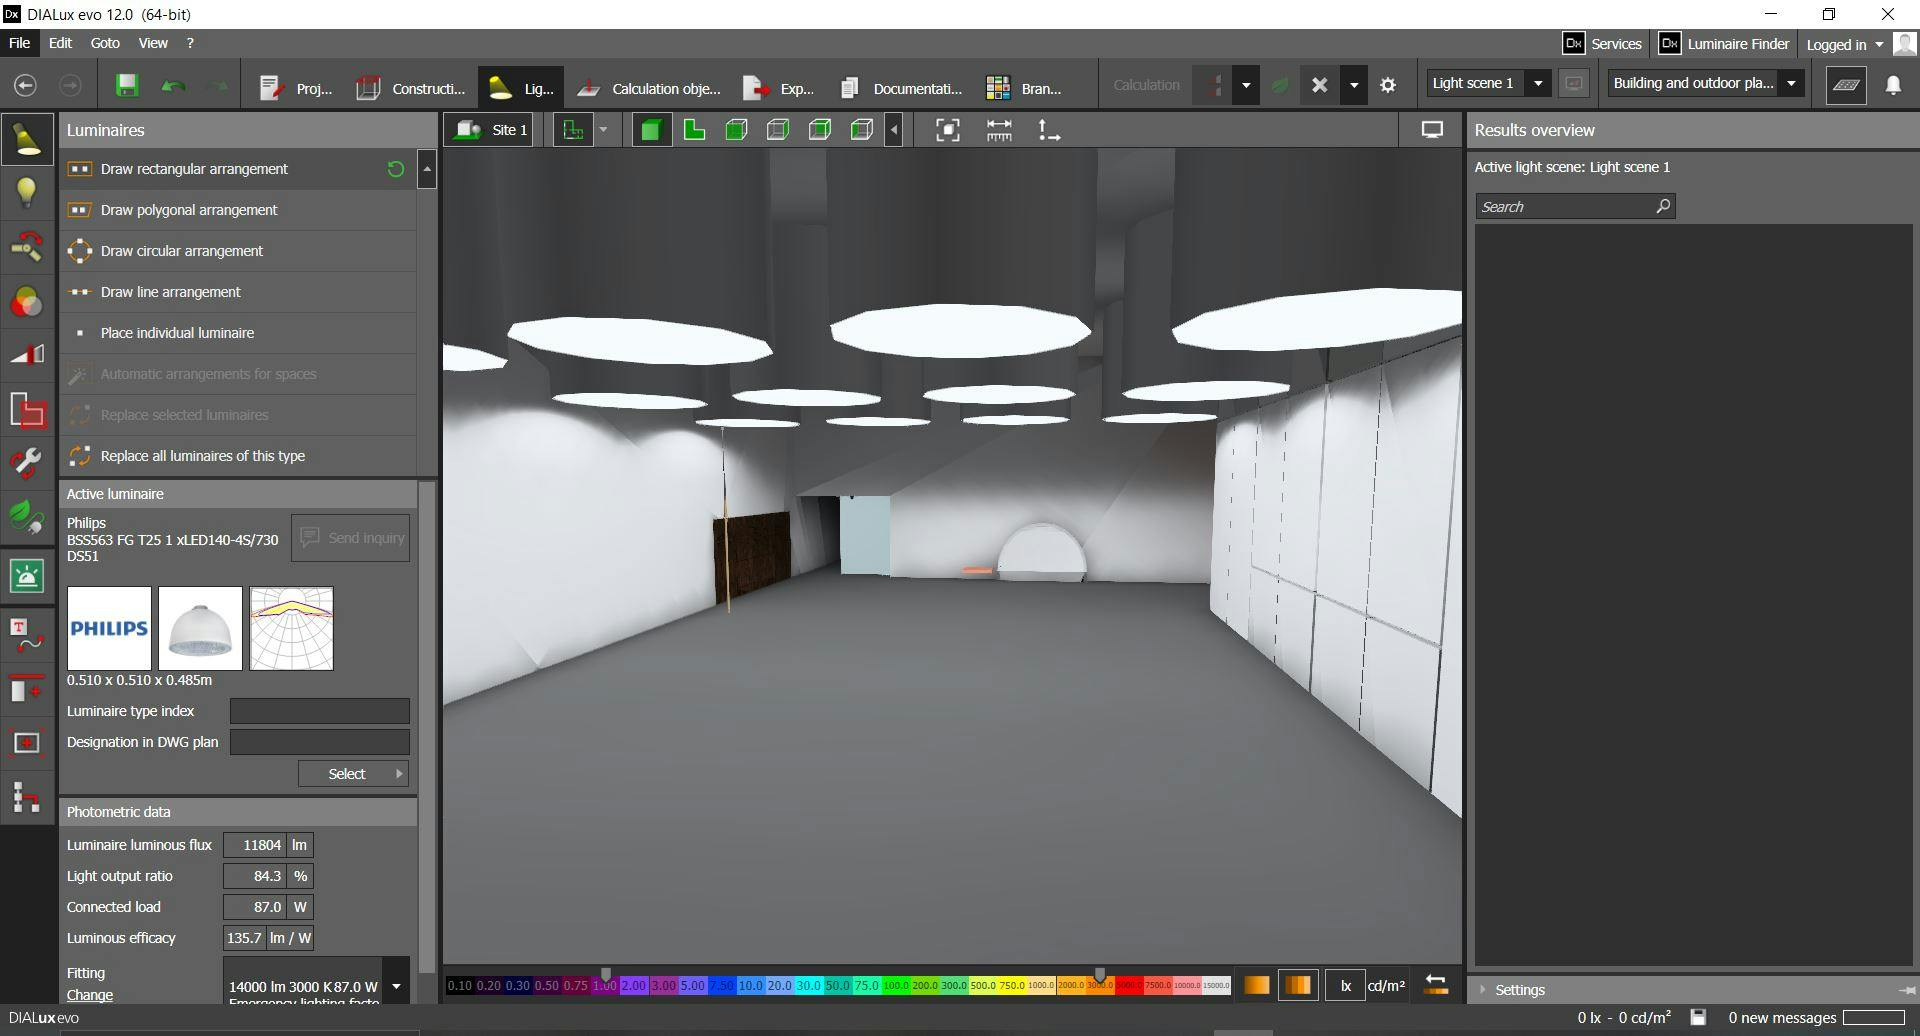Toggle the lx illuminance display mode

1345,986
